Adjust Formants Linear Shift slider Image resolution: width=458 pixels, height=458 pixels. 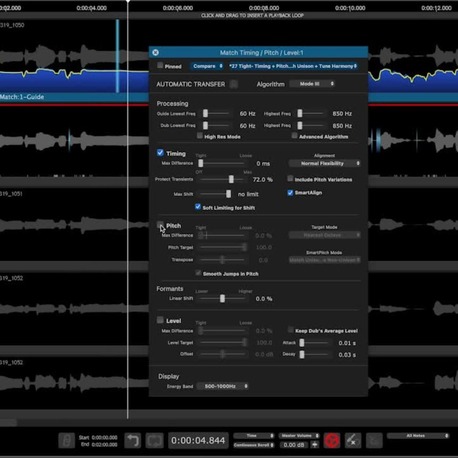[x=222, y=299]
